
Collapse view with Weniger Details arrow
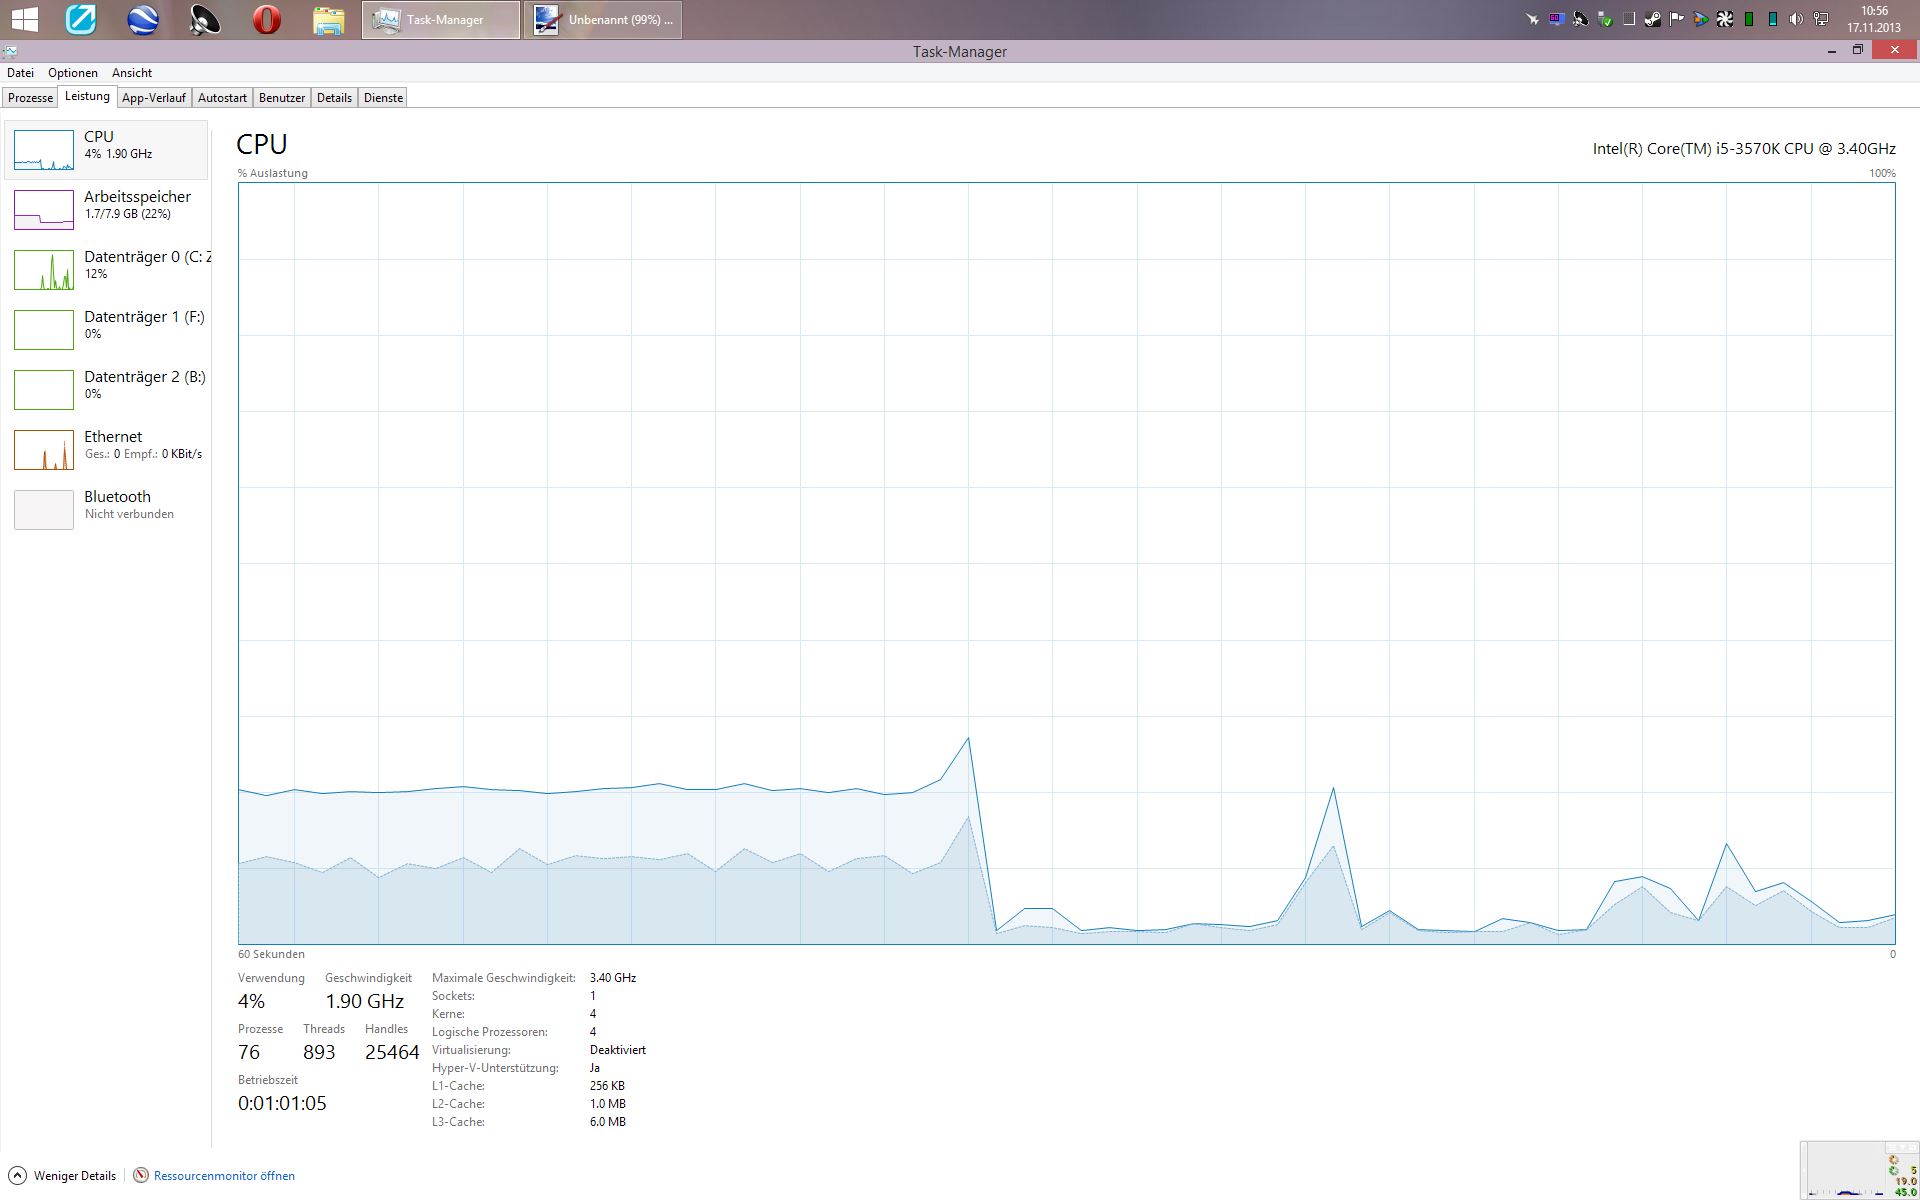pyautogui.click(x=17, y=1176)
